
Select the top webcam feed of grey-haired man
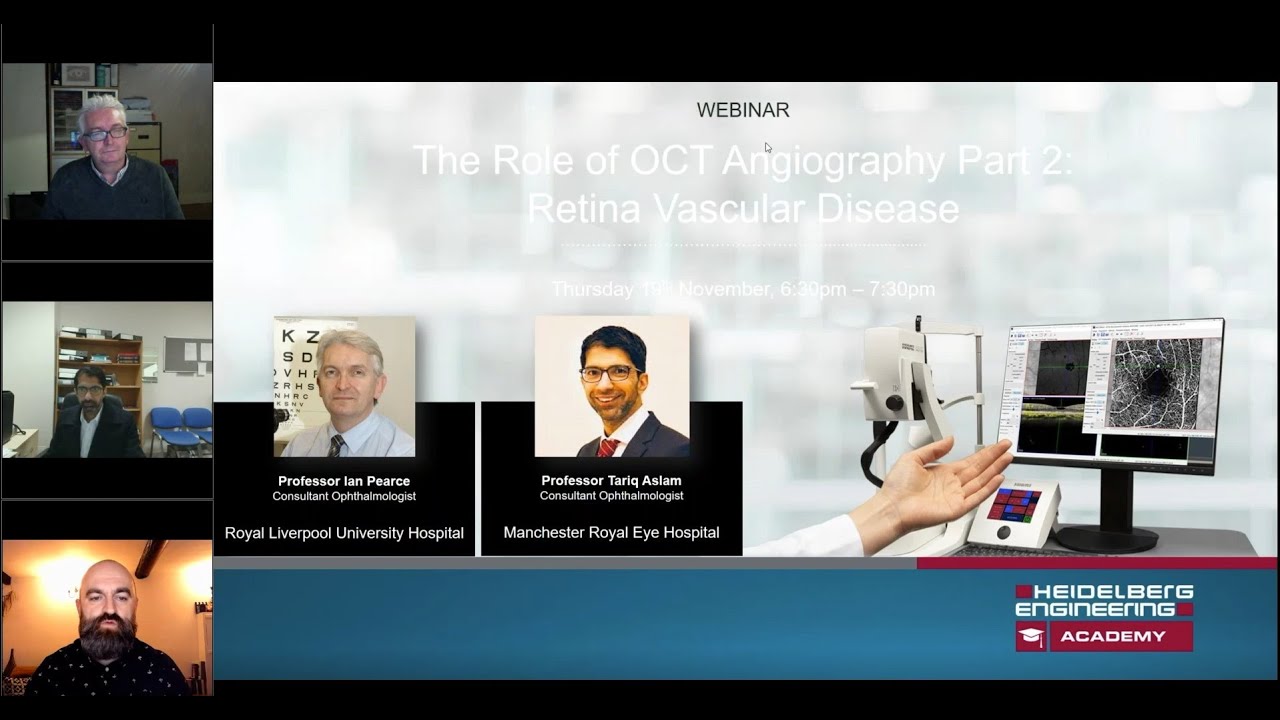[x=107, y=141]
